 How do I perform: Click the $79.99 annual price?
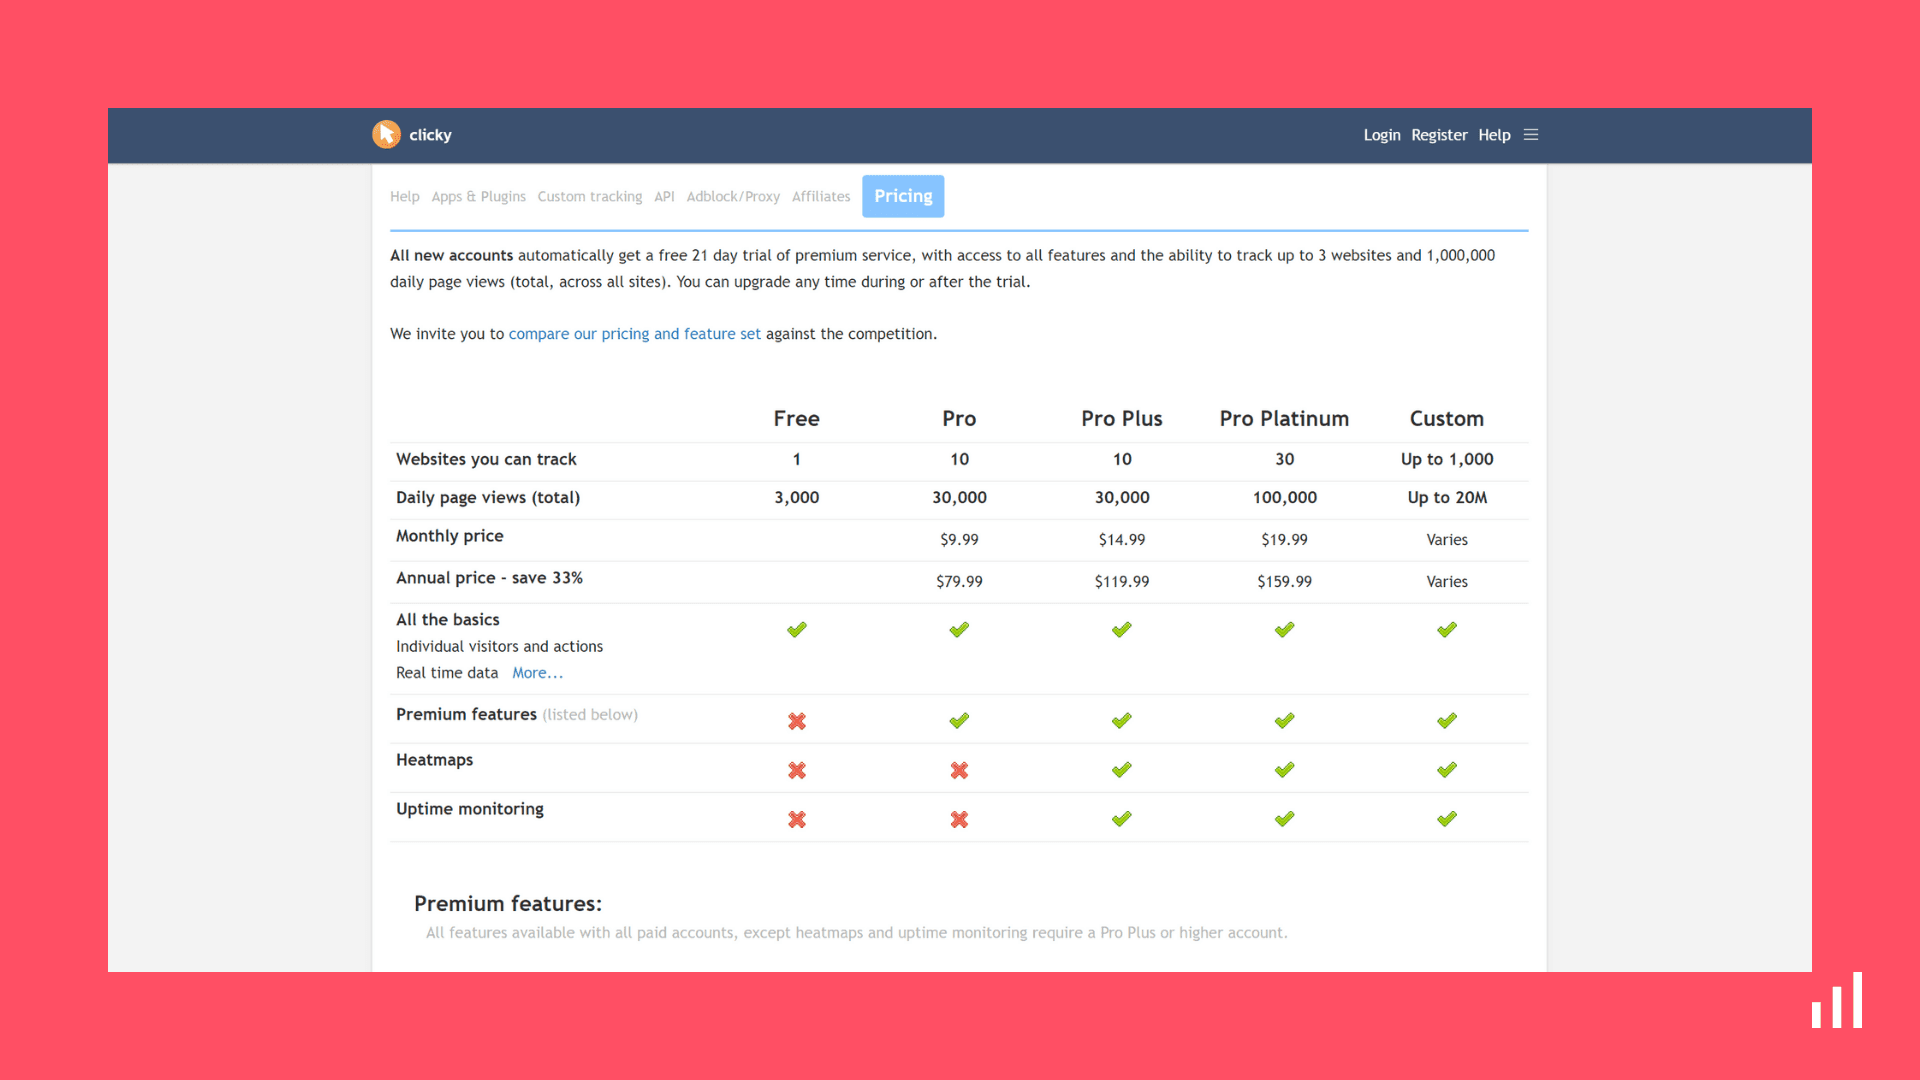(x=959, y=582)
